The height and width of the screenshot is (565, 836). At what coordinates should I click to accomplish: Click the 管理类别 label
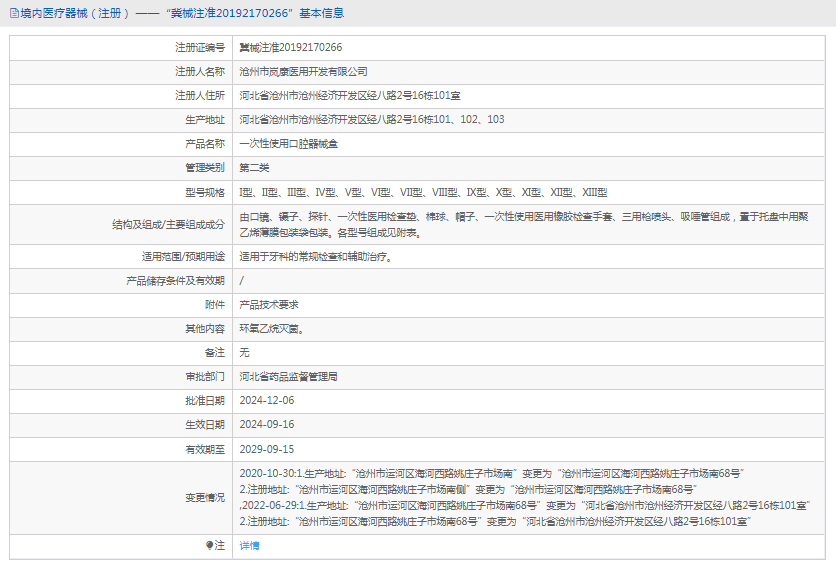coord(205,168)
